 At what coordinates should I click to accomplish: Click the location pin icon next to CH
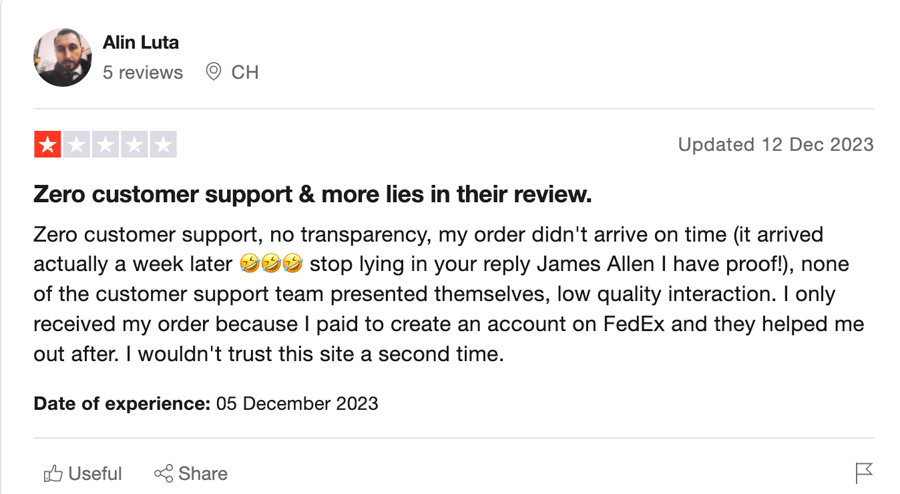coord(214,72)
